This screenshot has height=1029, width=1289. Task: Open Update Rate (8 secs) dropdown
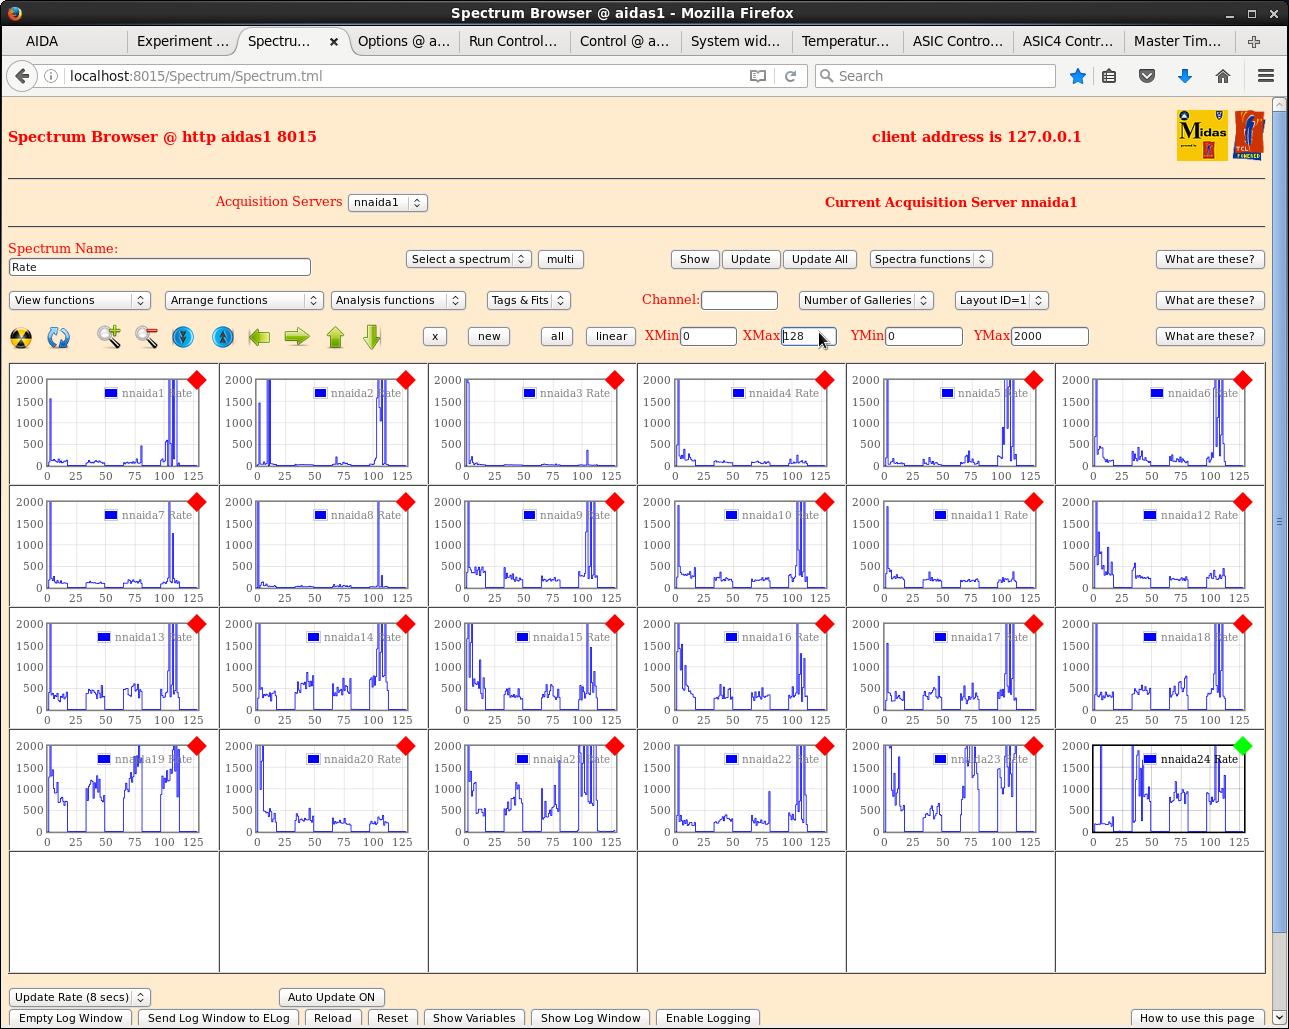80,997
